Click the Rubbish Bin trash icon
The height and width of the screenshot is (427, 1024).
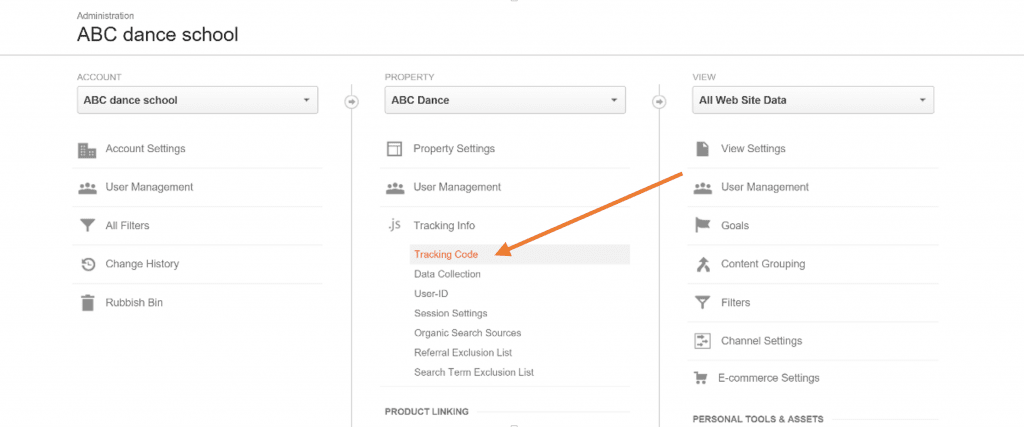tap(87, 303)
